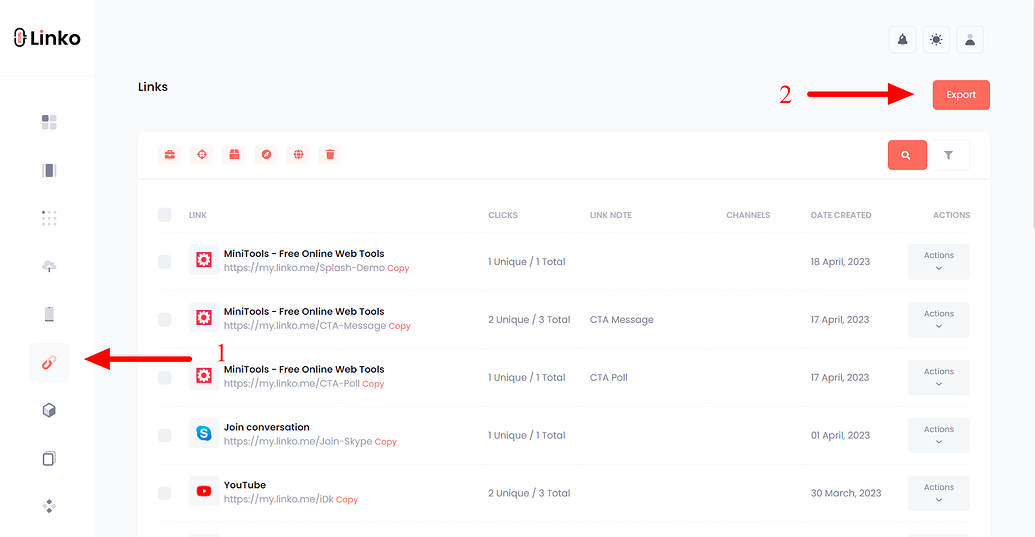Check the box for the Join-Skype link row
This screenshot has height=537, width=1035.
coord(165,435)
